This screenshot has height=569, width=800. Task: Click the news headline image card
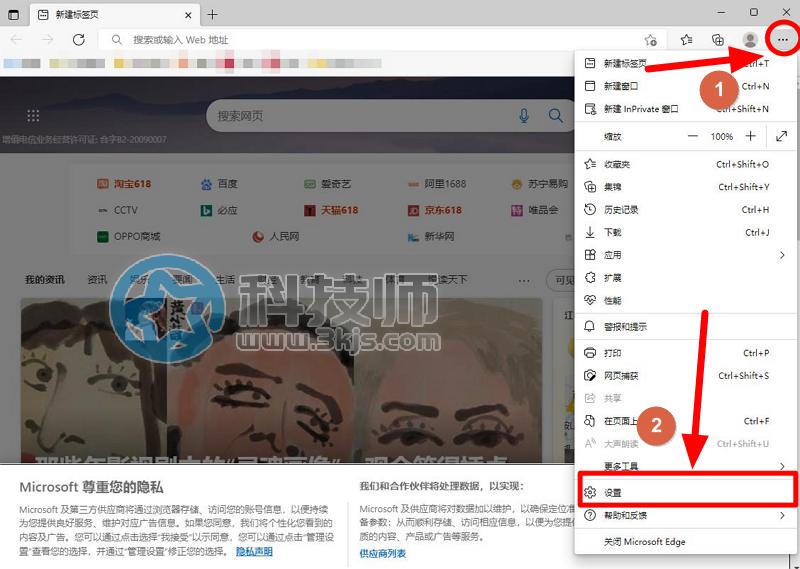[x=281, y=381]
